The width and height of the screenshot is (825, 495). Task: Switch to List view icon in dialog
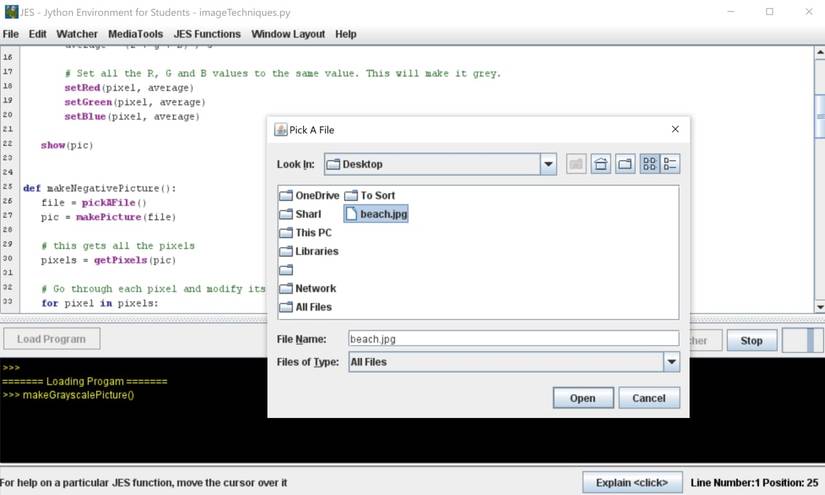(650, 164)
